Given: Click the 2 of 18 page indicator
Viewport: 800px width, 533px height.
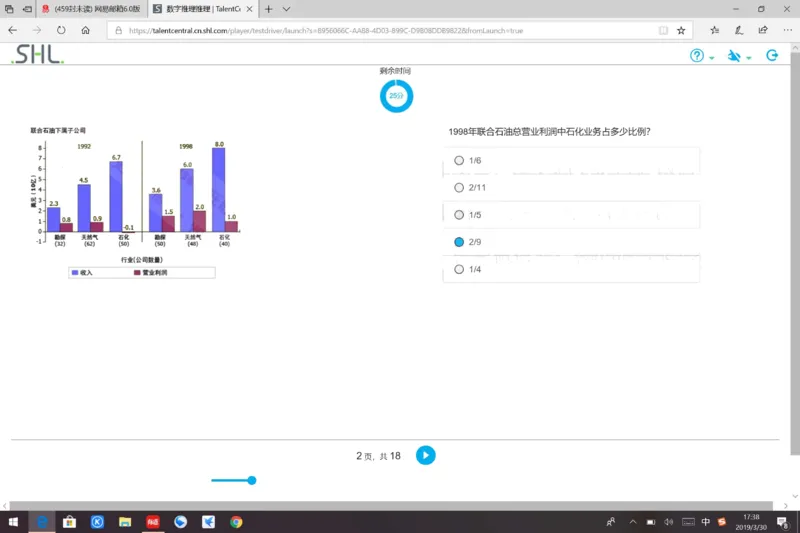Looking at the screenshot, I should coord(378,456).
